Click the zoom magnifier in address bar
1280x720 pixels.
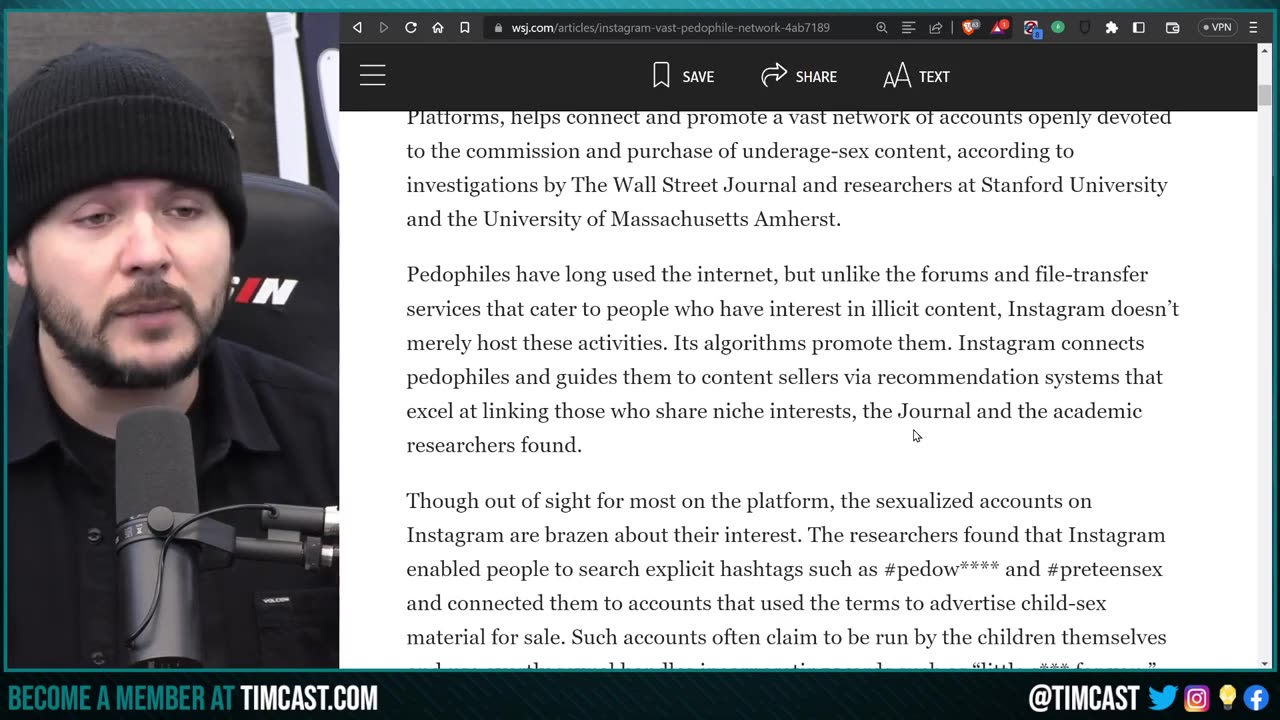click(881, 28)
